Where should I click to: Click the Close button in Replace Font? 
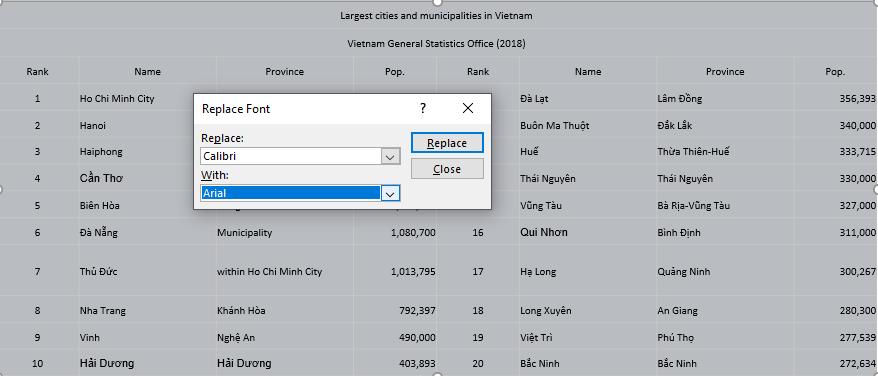pyautogui.click(x=447, y=169)
